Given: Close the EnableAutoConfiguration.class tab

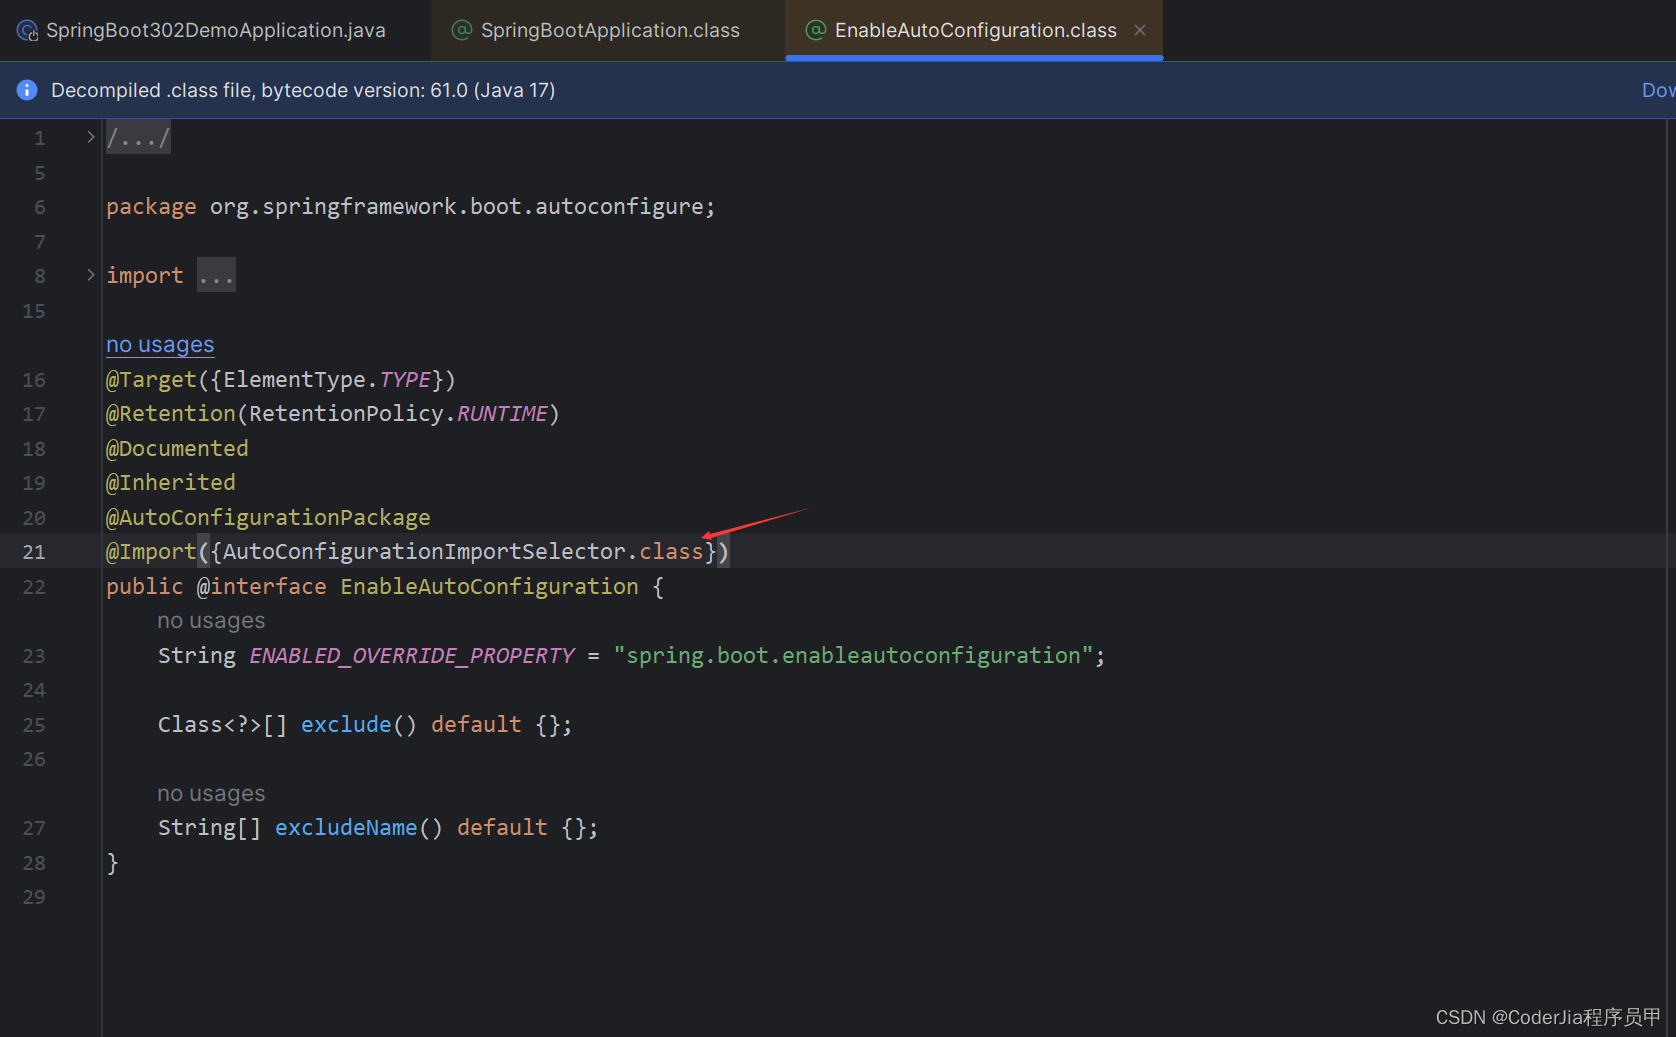Looking at the screenshot, I should (1140, 30).
